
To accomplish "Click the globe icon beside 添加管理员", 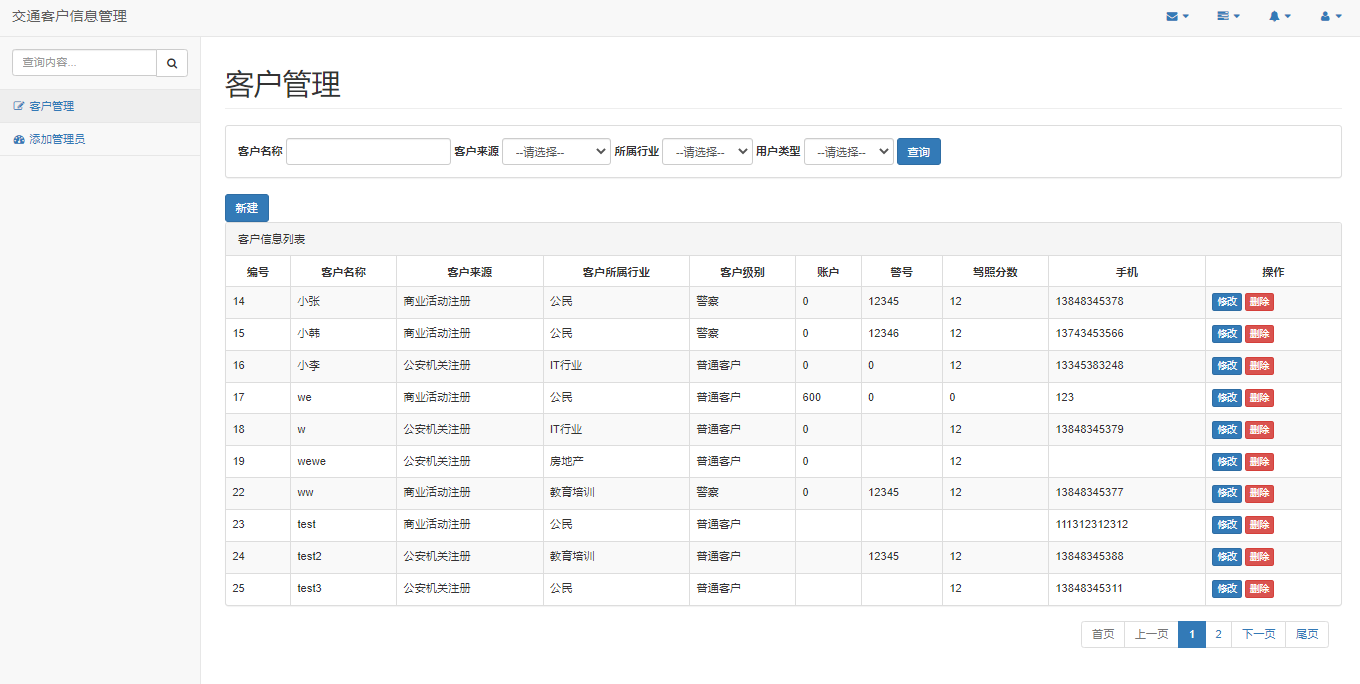I will pyautogui.click(x=18, y=138).
